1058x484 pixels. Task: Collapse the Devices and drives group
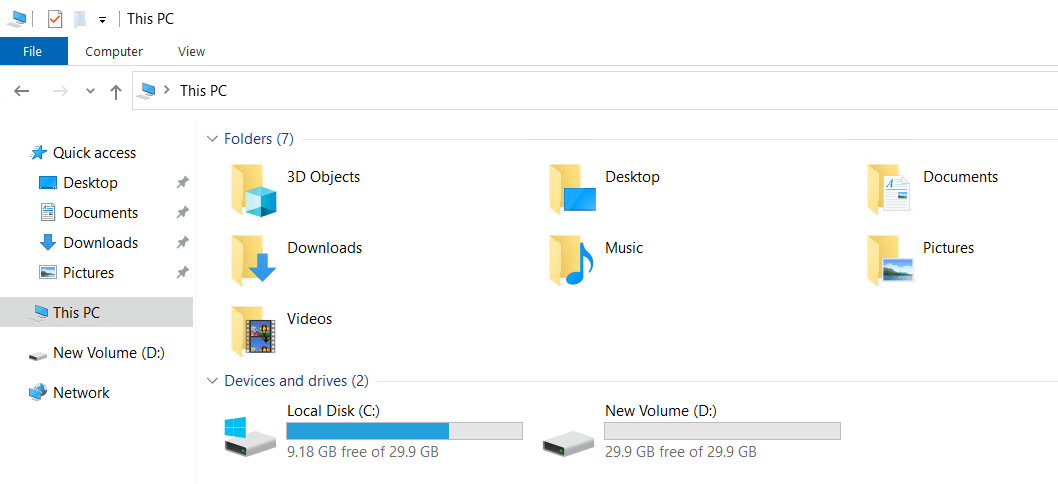(x=211, y=381)
